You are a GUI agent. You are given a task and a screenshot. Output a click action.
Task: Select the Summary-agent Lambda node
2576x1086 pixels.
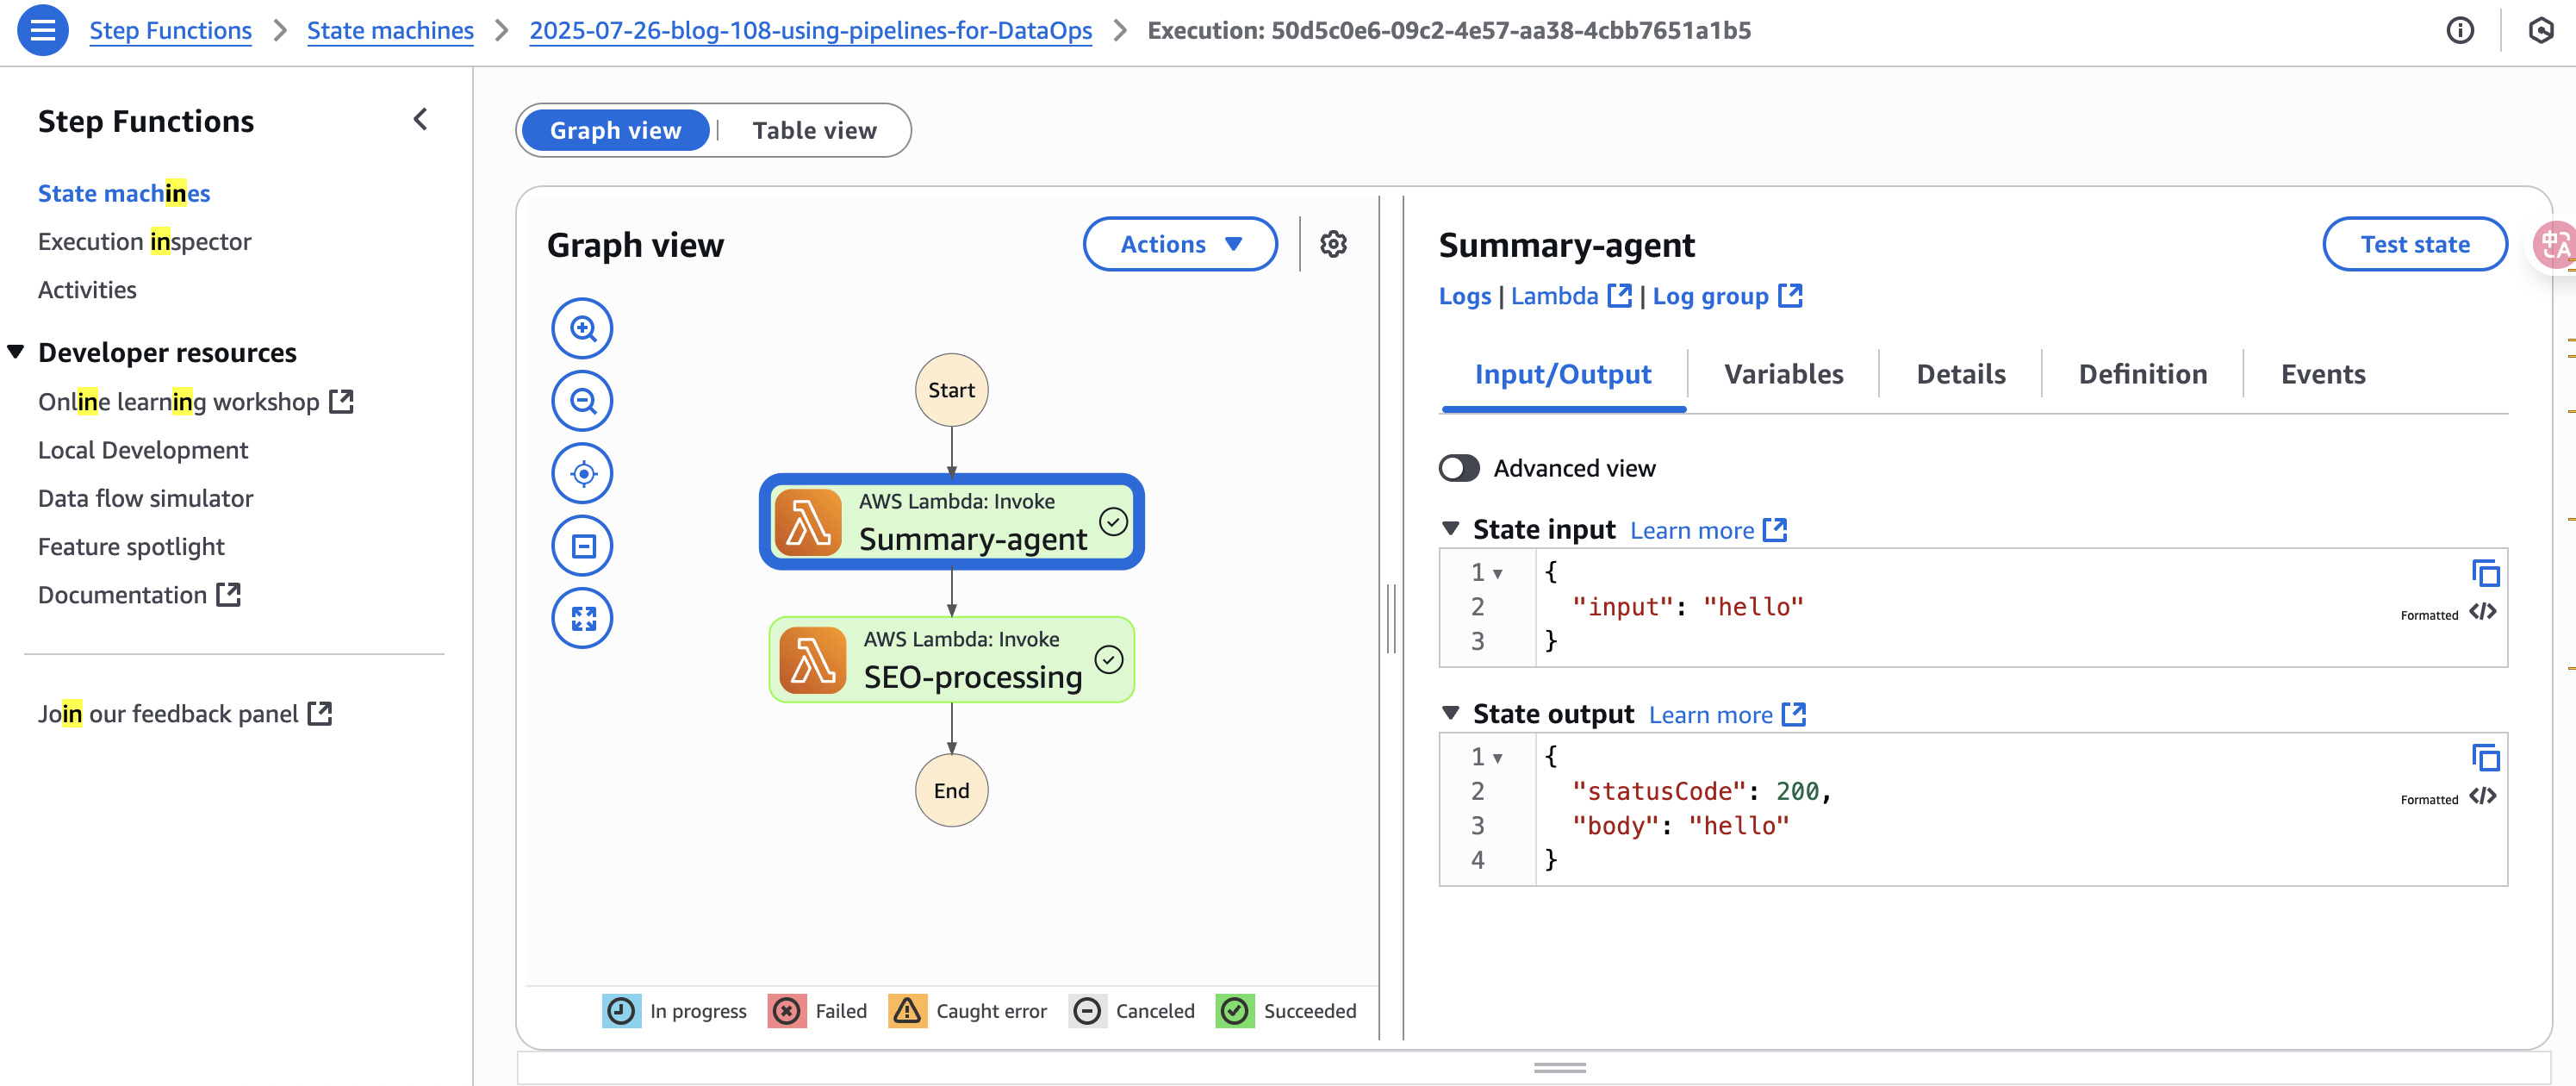(x=951, y=522)
